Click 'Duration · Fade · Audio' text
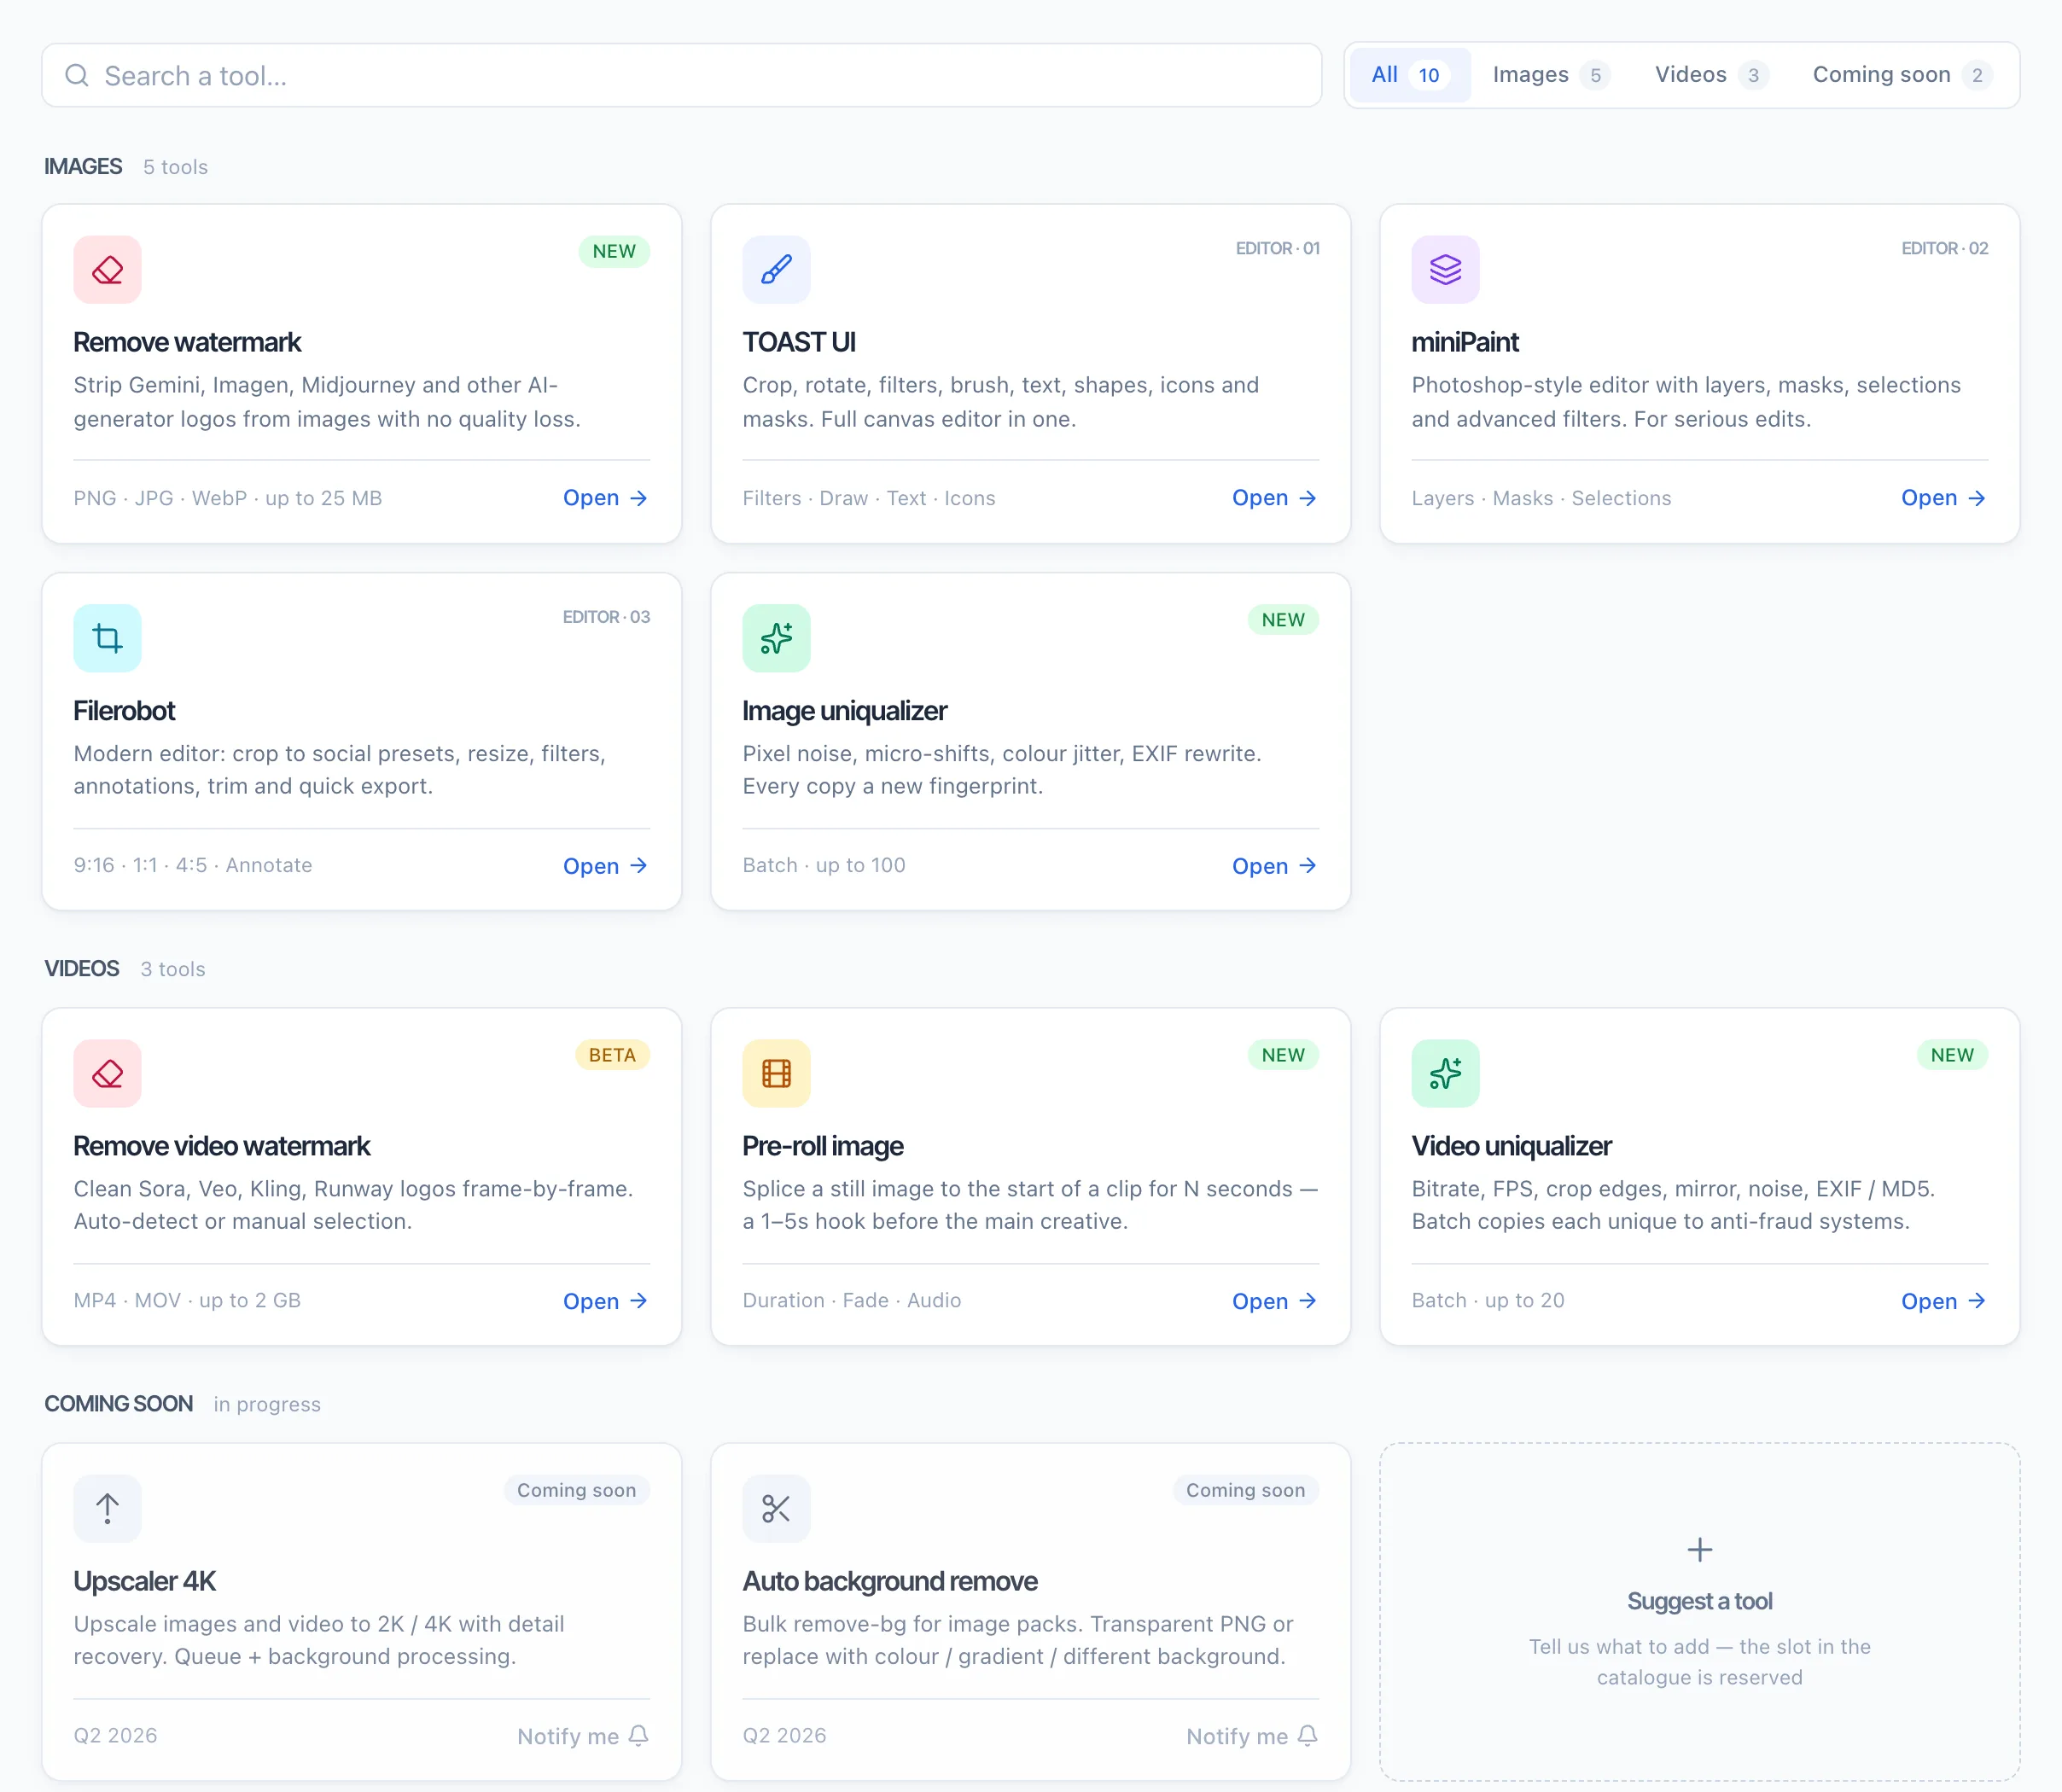Viewport: 2062px width, 1792px height. coord(852,1300)
